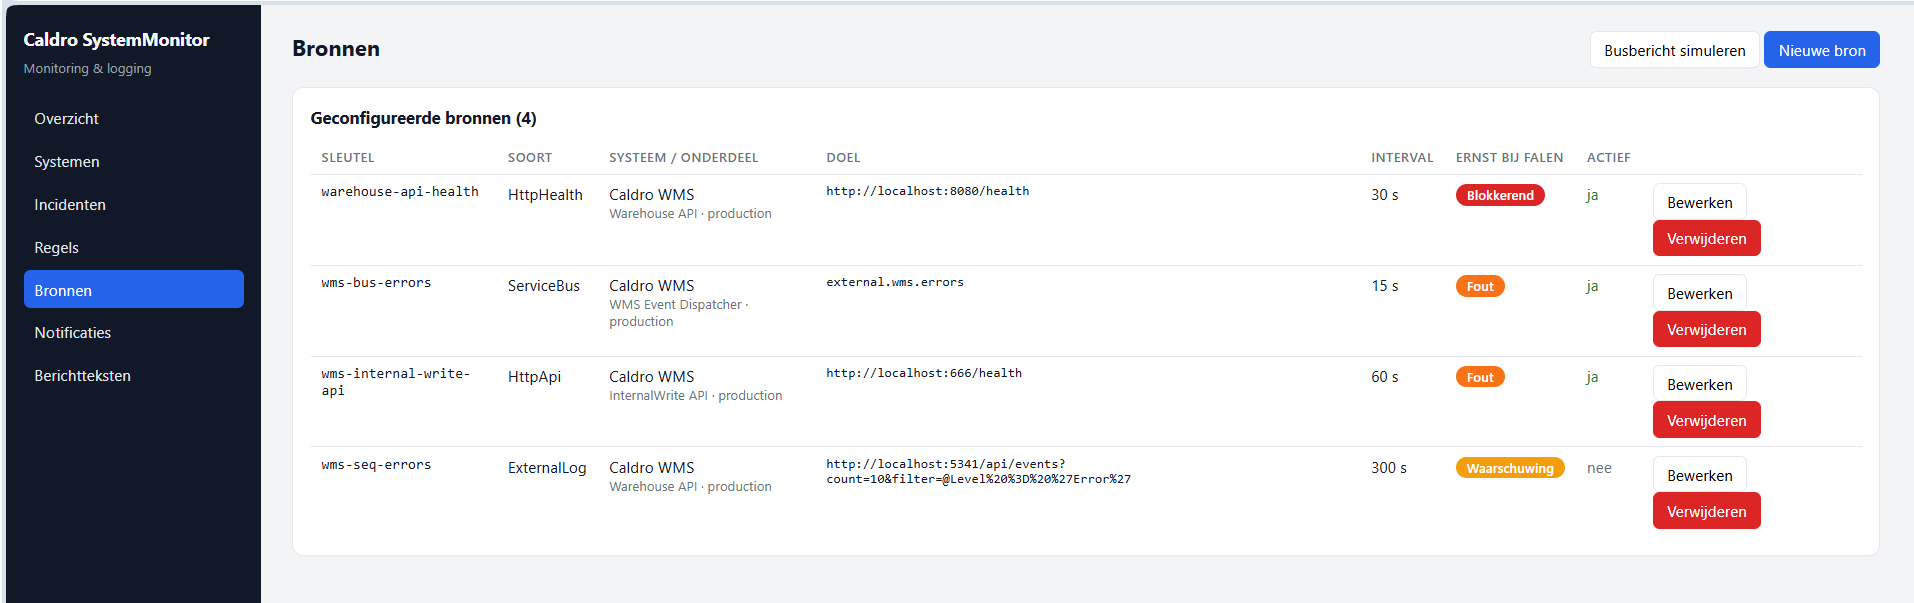Viewport: 1914px width, 603px height.
Task: Click the 30 s interval value
Action: click(1385, 195)
